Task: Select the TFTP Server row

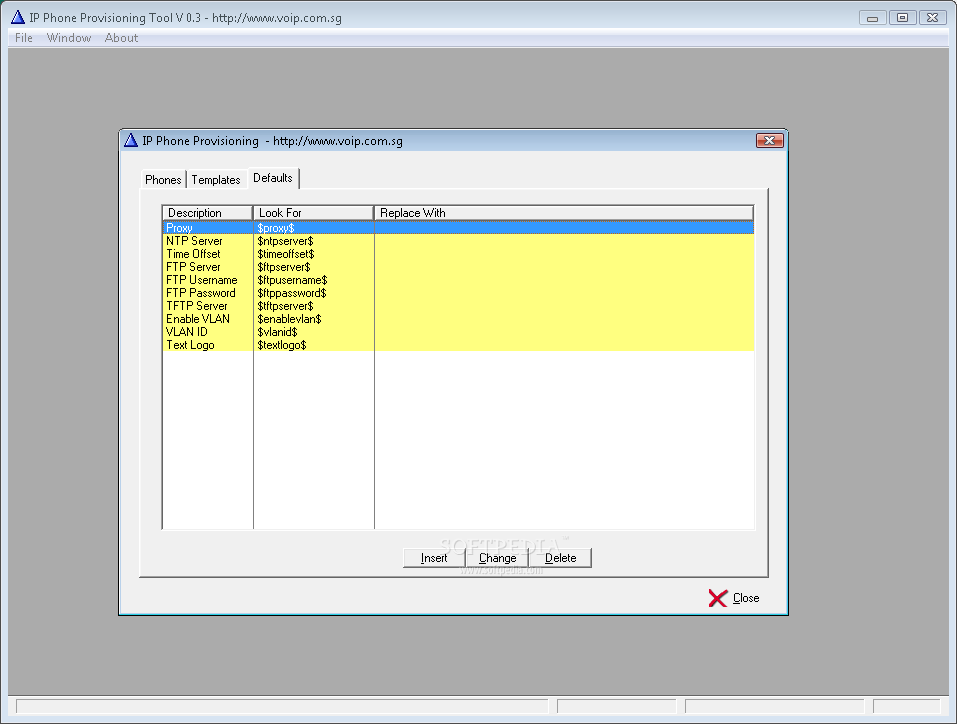Action: [458, 306]
